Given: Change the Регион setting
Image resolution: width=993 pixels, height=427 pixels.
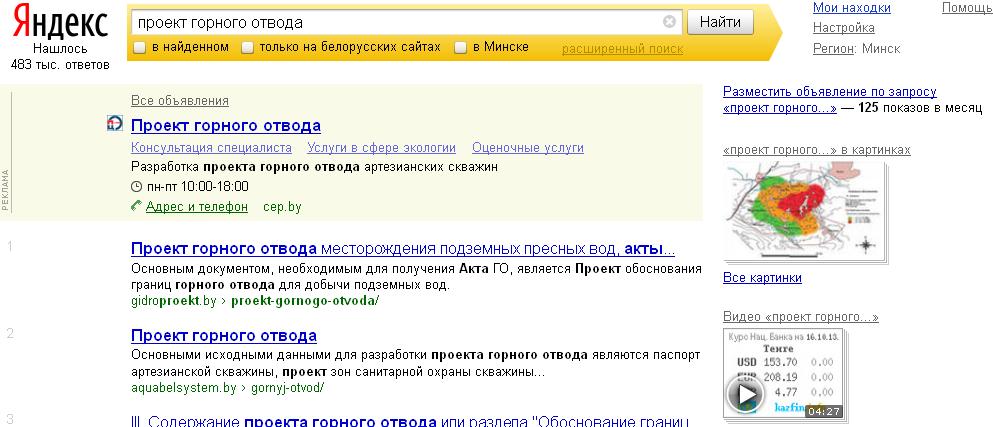Looking at the screenshot, I should pos(833,48).
